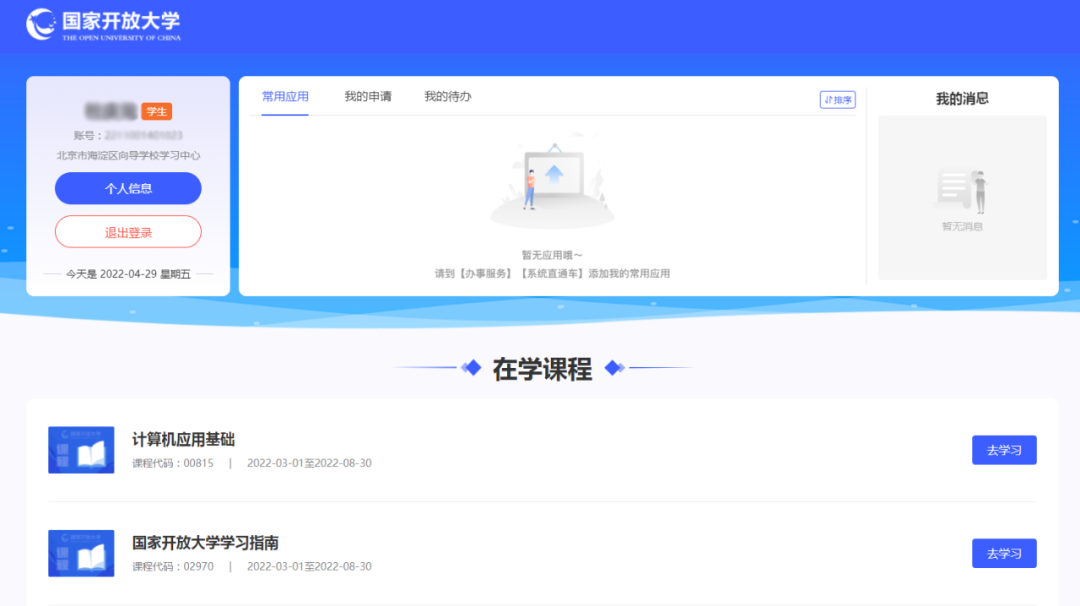Click the 我的消息 heading
Image resolution: width=1080 pixels, height=606 pixels.
[x=962, y=98]
